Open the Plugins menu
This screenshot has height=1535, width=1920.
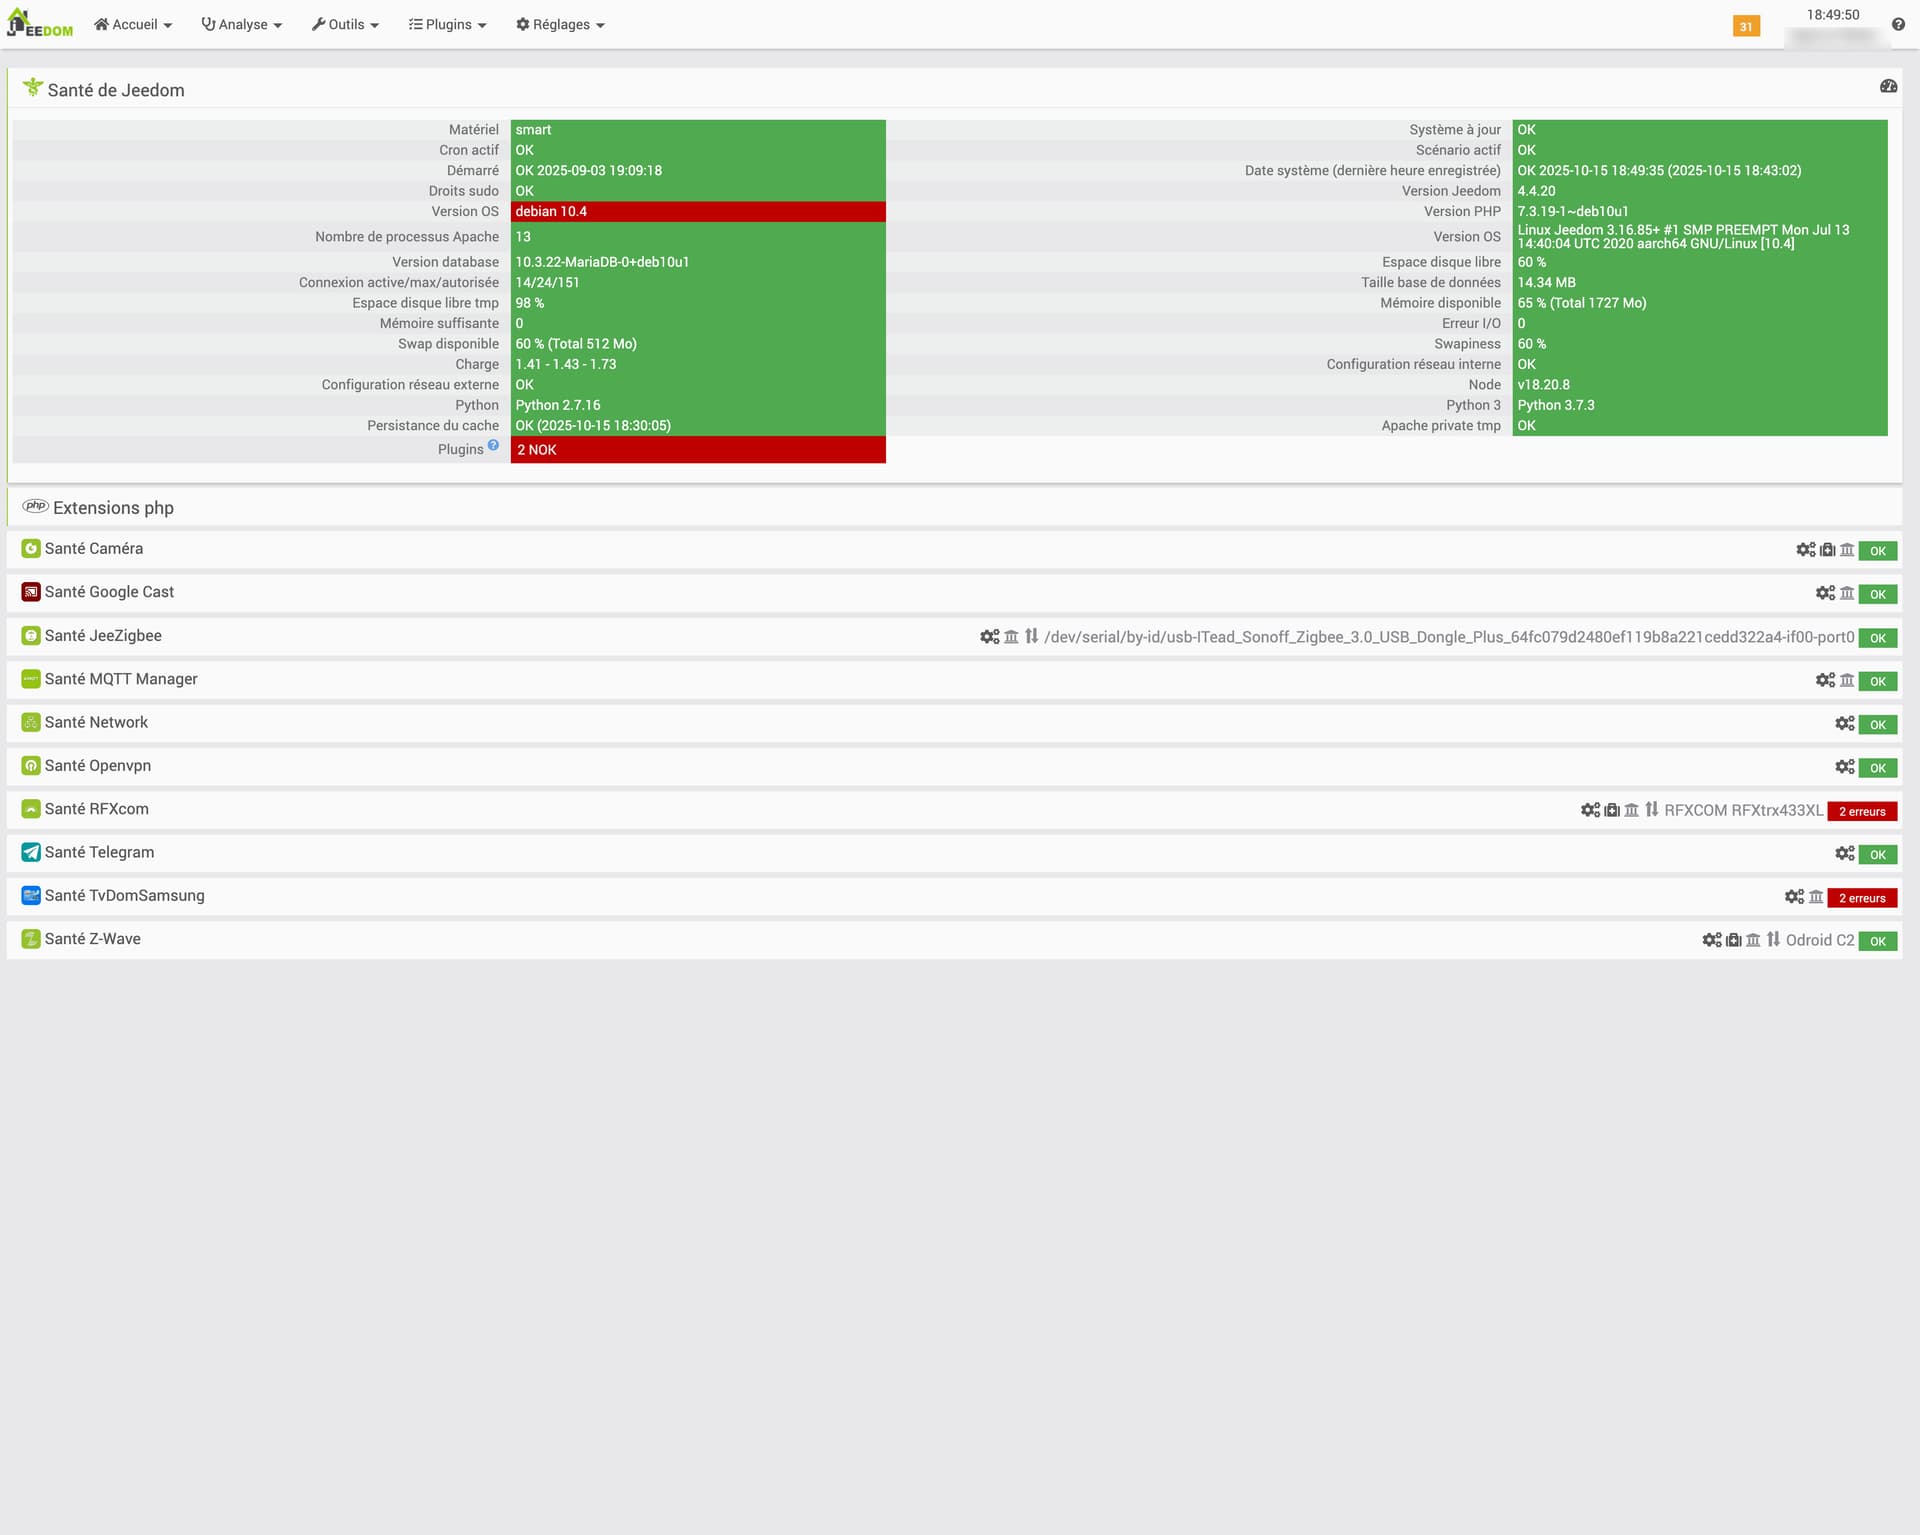pyautogui.click(x=447, y=25)
